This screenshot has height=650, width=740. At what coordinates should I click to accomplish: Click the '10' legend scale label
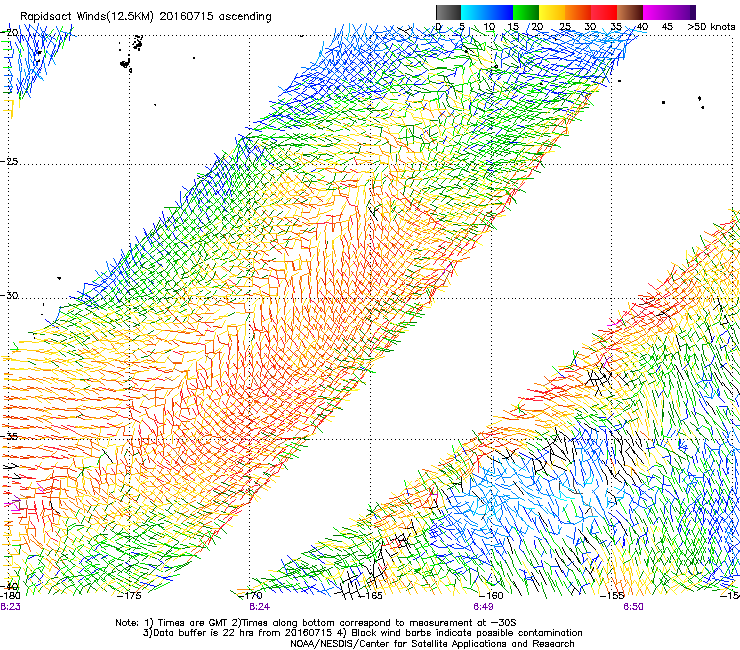click(489, 27)
